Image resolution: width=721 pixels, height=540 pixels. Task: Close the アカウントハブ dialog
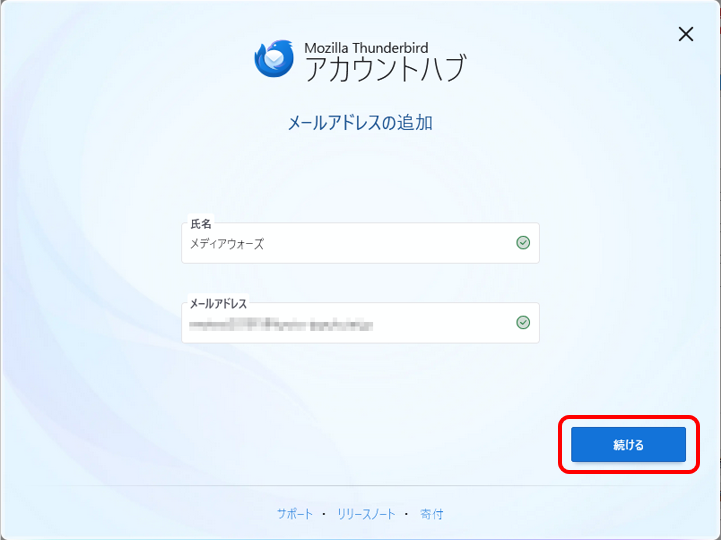pos(686,34)
